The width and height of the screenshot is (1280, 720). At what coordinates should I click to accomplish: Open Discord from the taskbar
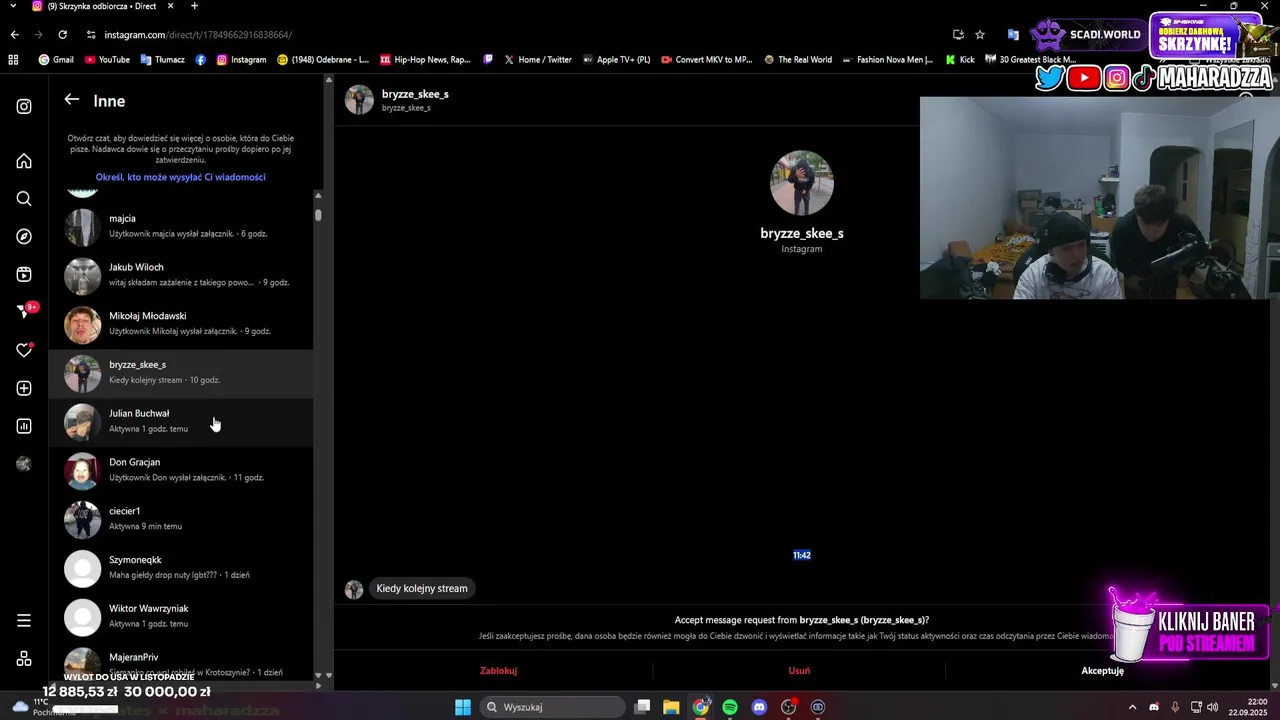tap(759, 707)
